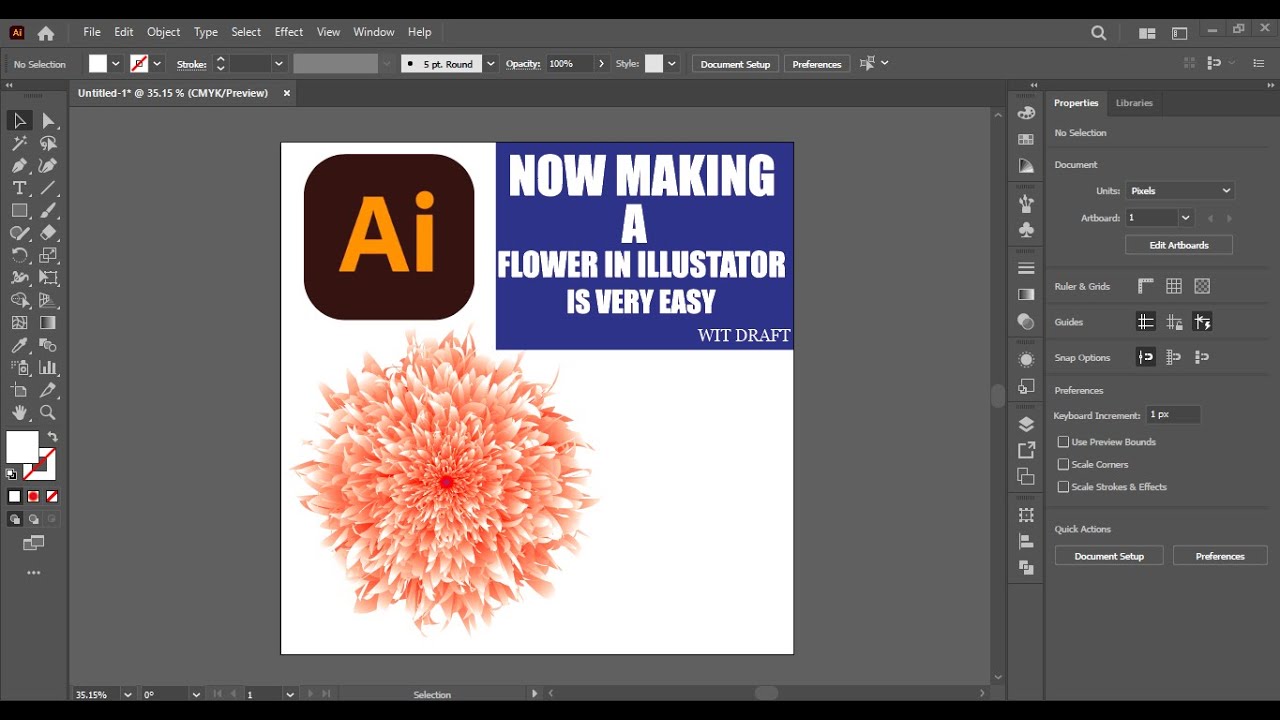The image size is (1280, 720).
Task: Select the Eyedropper tool
Action: point(19,345)
